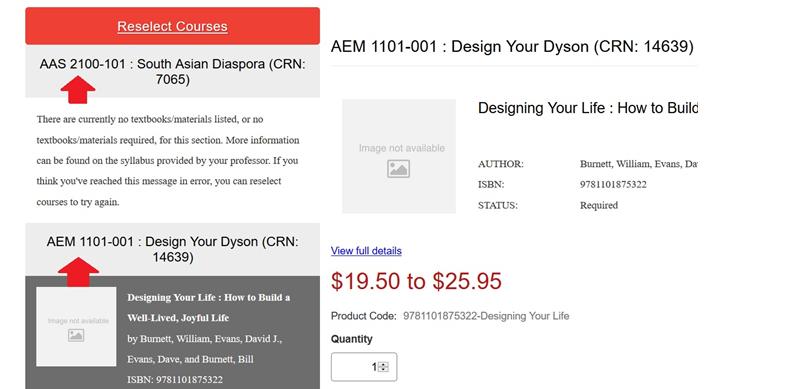Click the picture icon in the large placeholder image
This screenshot has width=808, height=389.
(398, 169)
